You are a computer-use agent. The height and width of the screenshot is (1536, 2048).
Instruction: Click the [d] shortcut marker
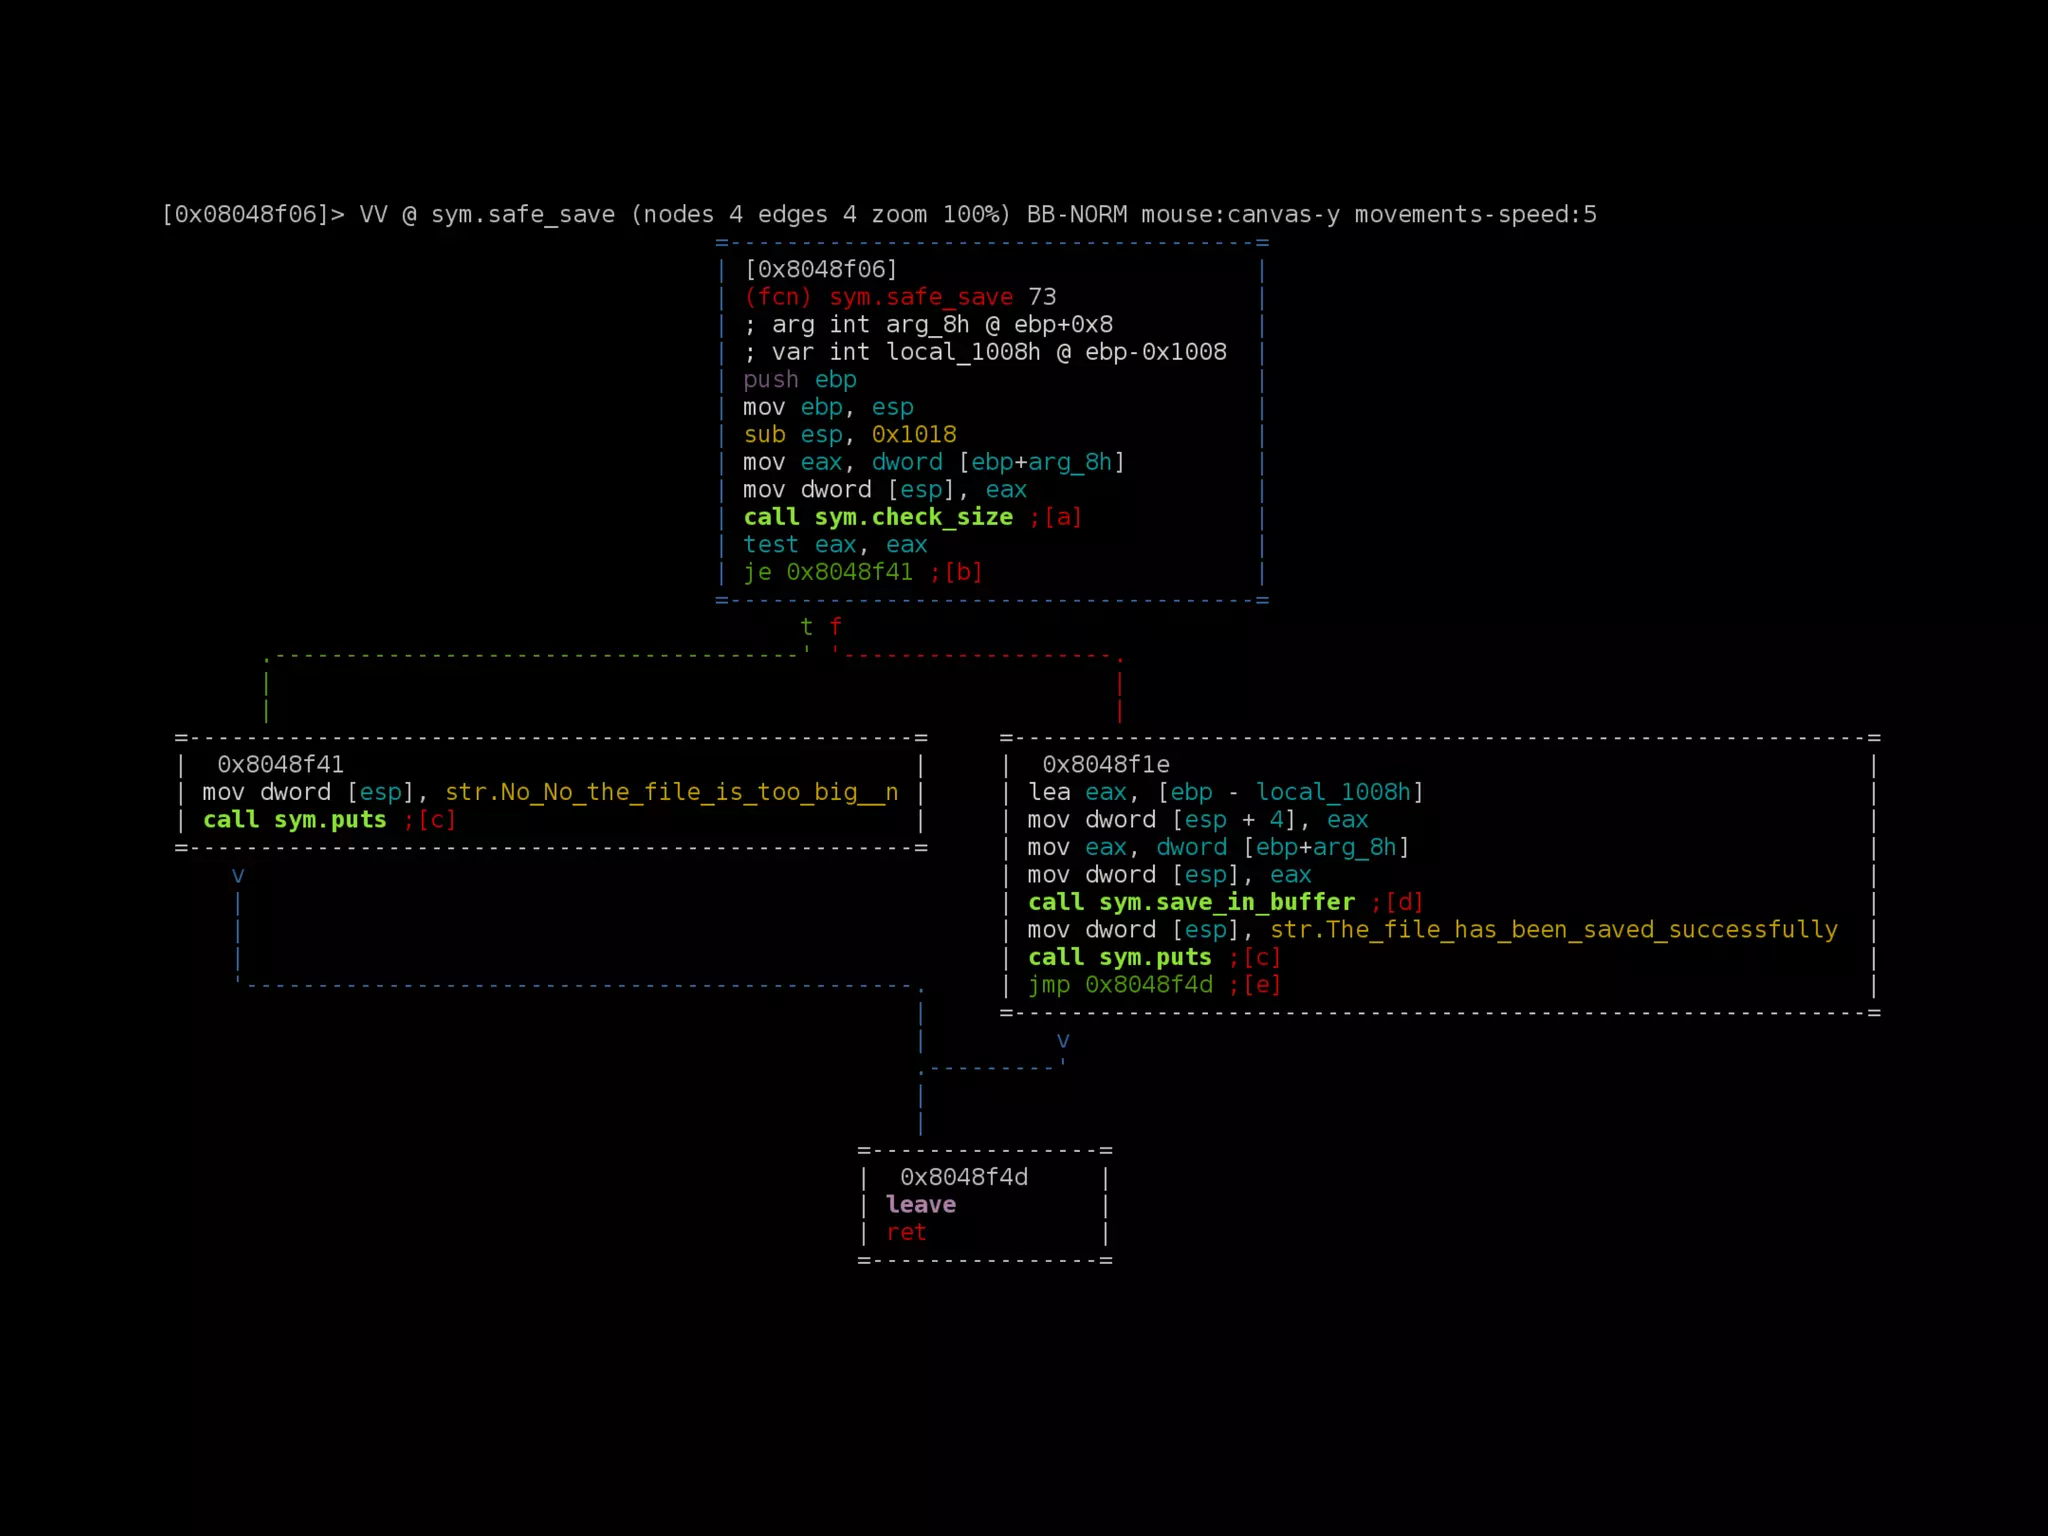tap(1404, 902)
